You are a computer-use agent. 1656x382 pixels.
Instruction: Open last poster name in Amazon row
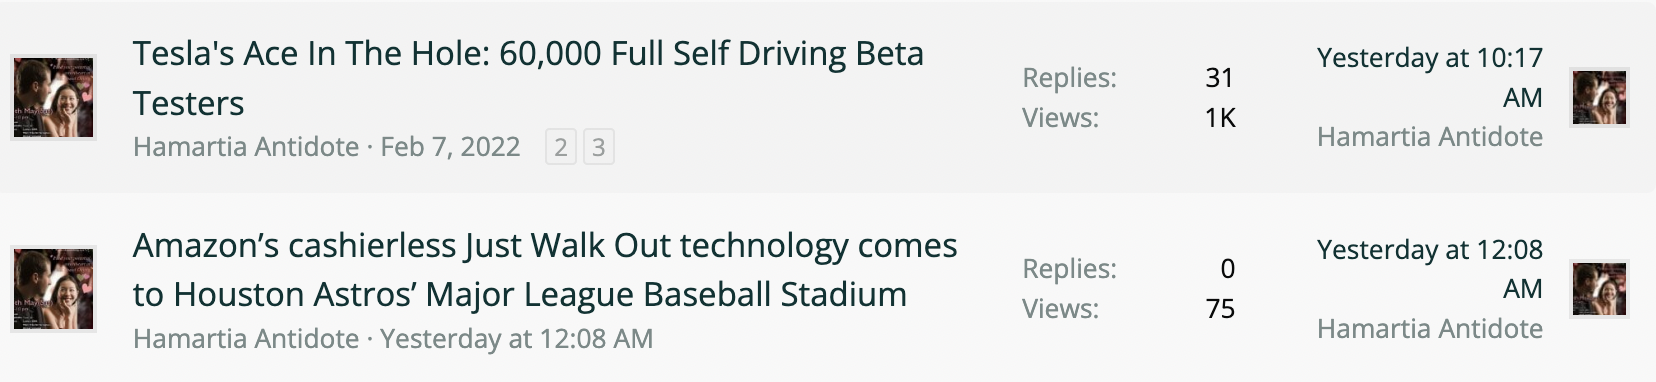pos(1430,329)
